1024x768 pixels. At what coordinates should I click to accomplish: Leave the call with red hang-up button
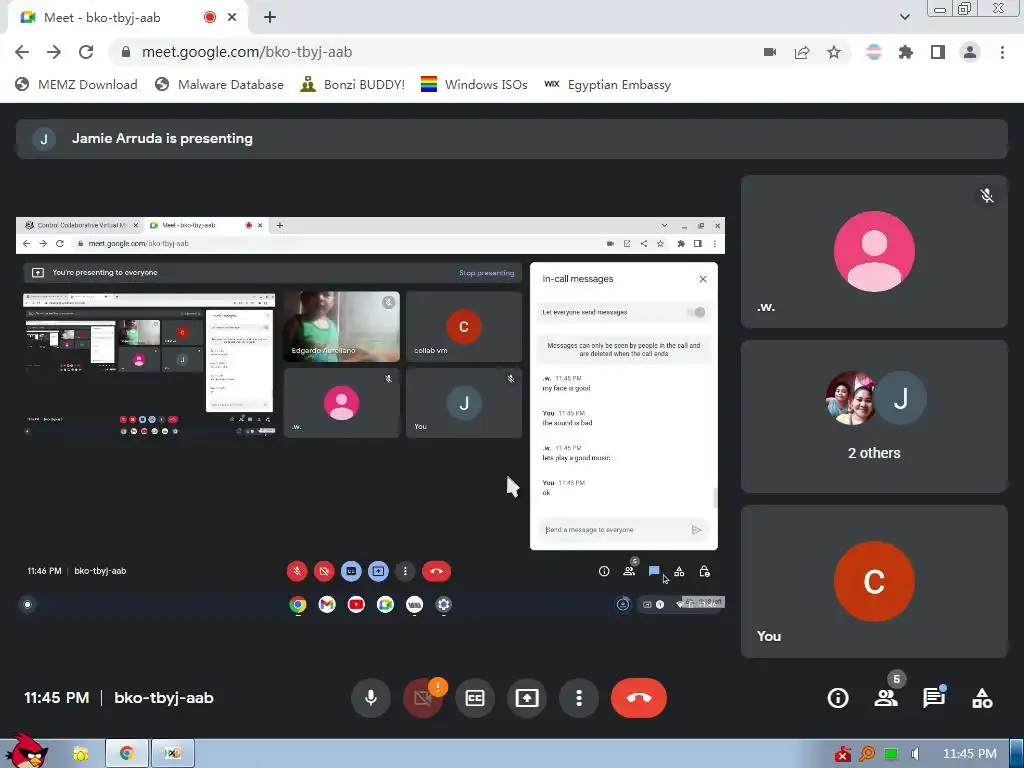coord(639,698)
